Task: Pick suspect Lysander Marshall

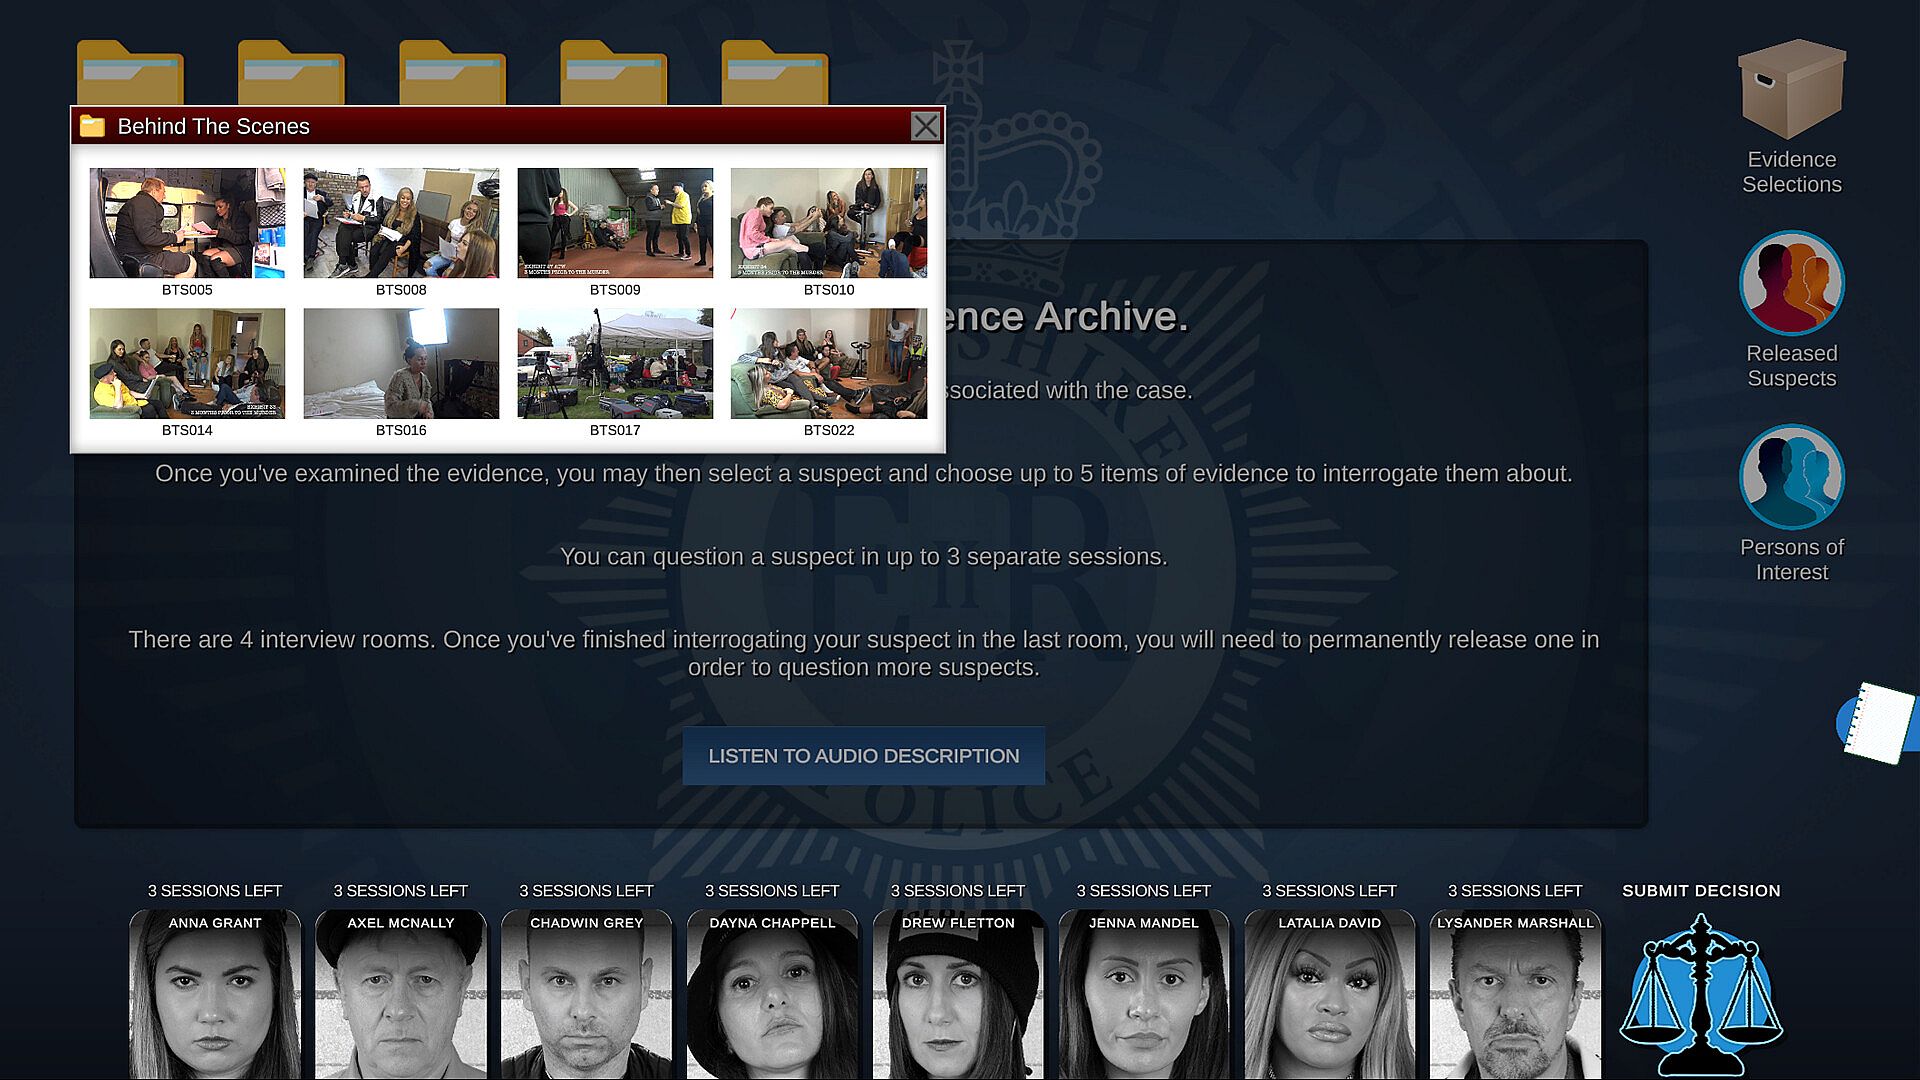Action: pos(1515,995)
